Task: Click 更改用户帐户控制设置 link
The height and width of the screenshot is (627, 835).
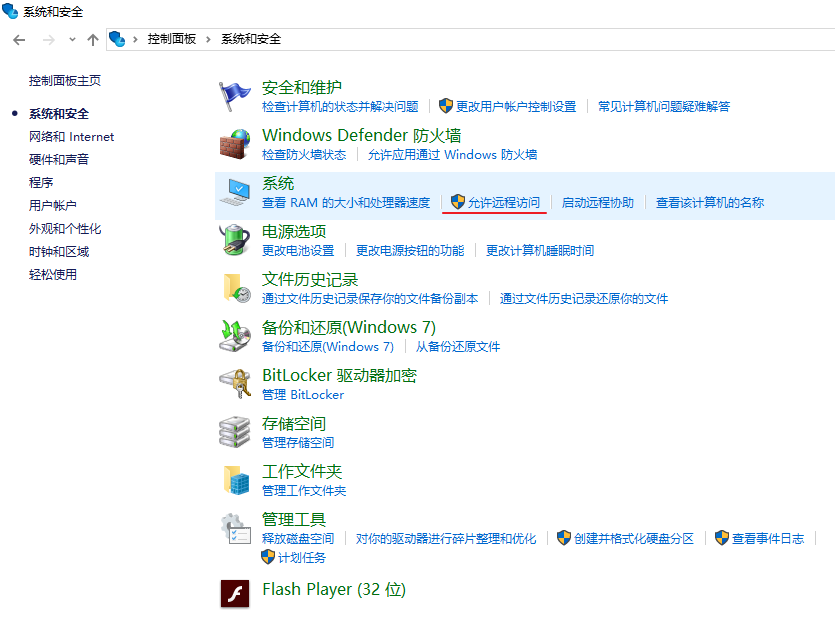Action: tap(516, 107)
